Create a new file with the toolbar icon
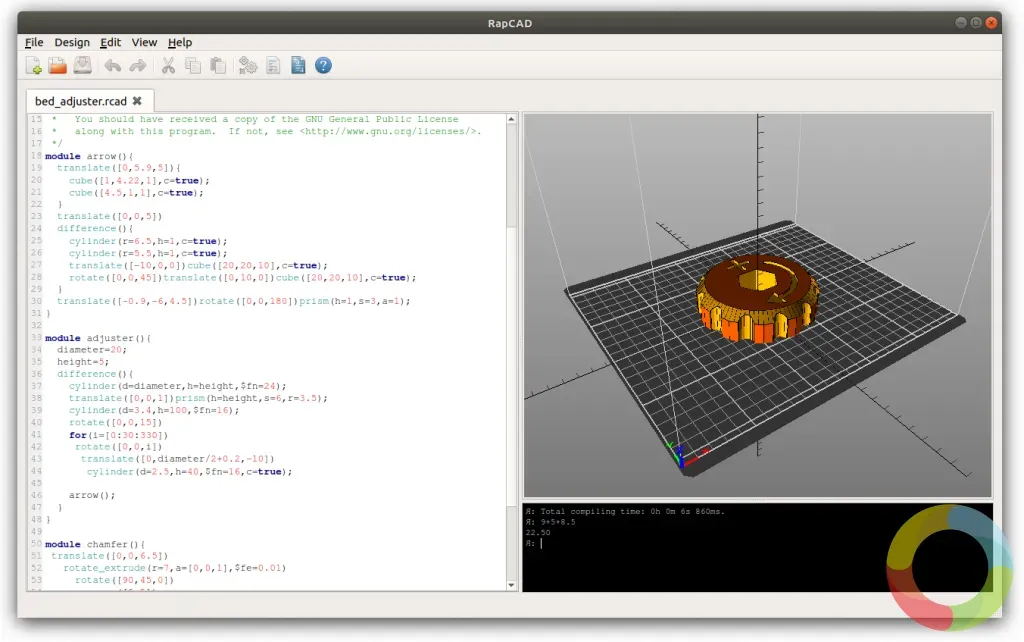 (34, 65)
